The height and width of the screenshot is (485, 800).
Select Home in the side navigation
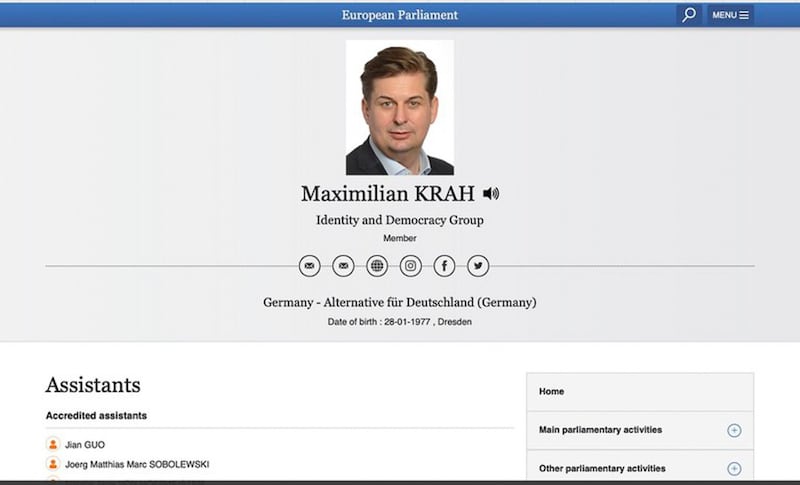coord(552,391)
